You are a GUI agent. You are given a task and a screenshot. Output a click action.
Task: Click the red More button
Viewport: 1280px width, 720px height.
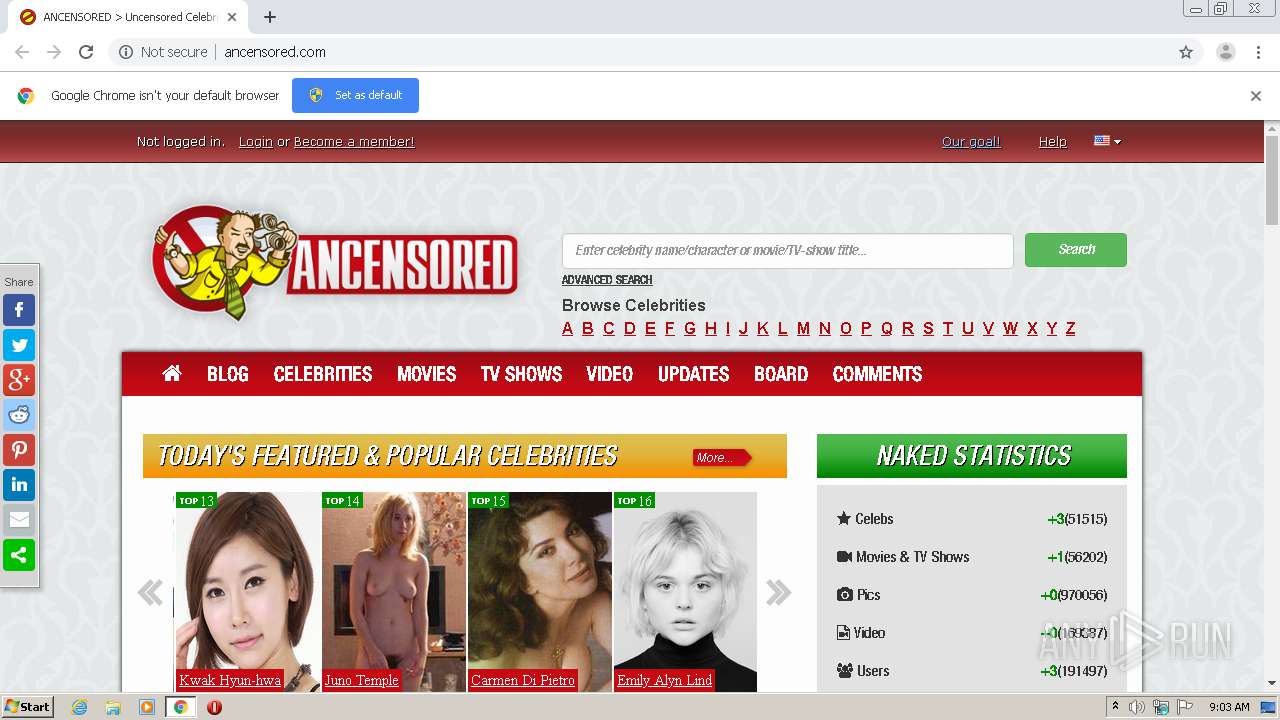click(x=721, y=458)
